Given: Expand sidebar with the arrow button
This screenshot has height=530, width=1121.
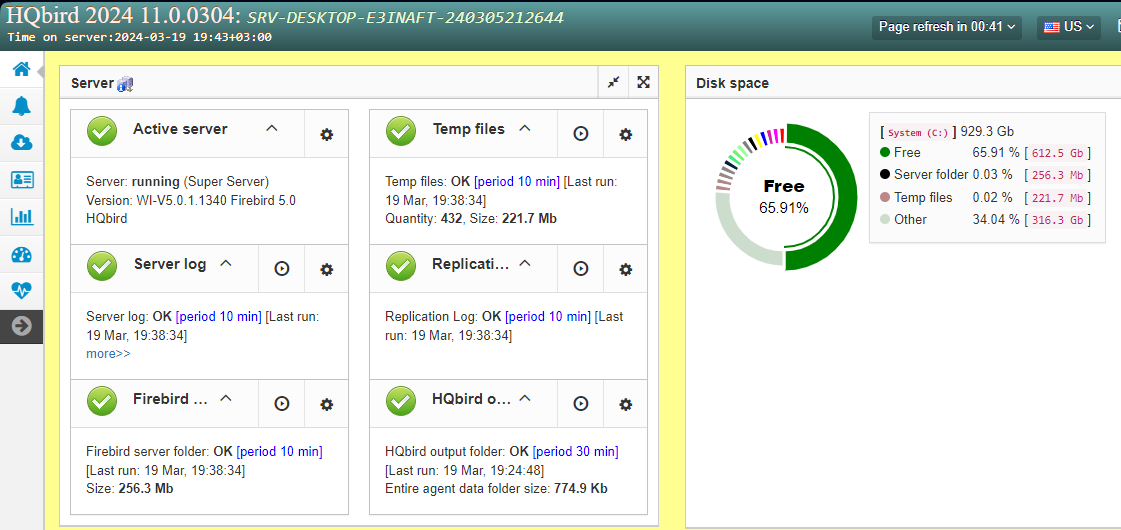Looking at the screenshot, I should tap(21, 326).
